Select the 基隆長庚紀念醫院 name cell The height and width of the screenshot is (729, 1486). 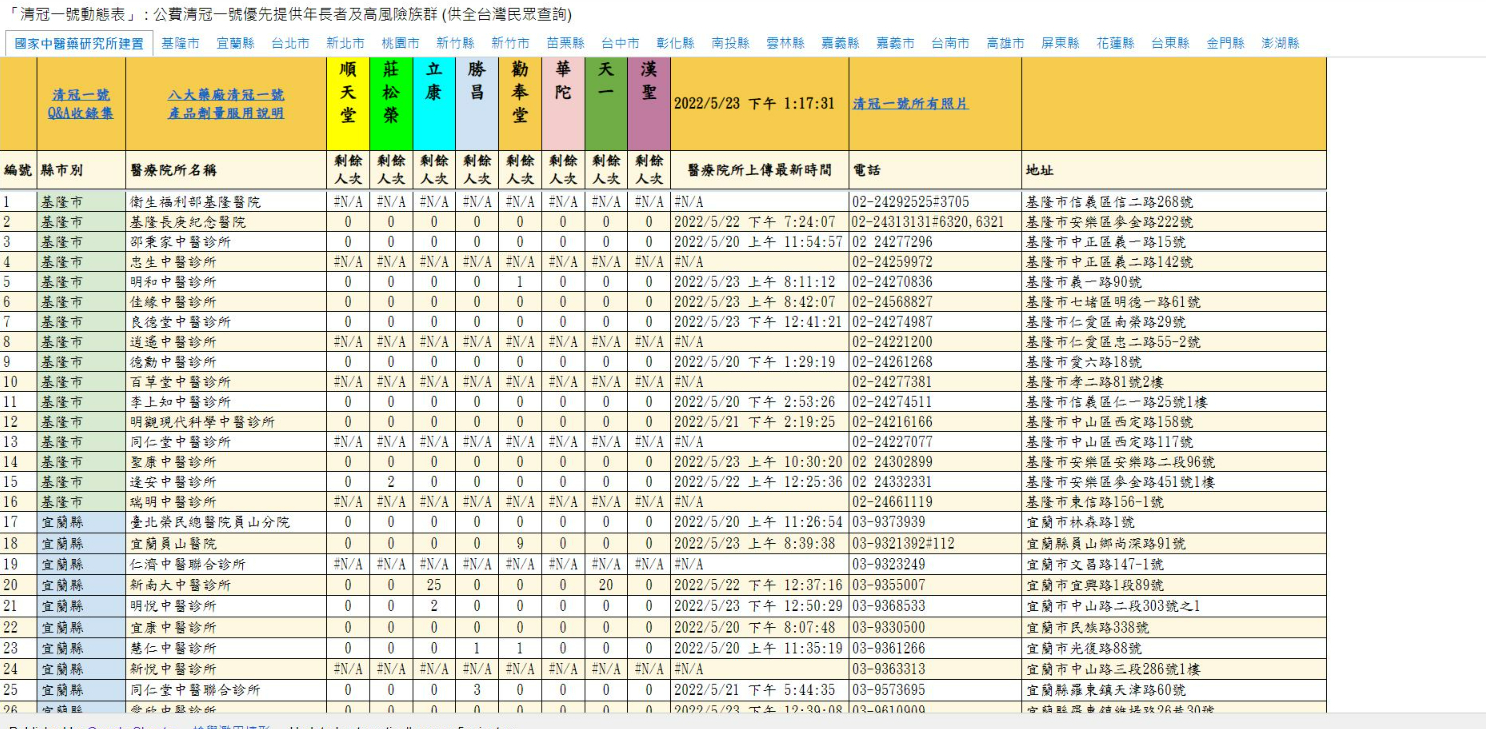coord(188,222)
